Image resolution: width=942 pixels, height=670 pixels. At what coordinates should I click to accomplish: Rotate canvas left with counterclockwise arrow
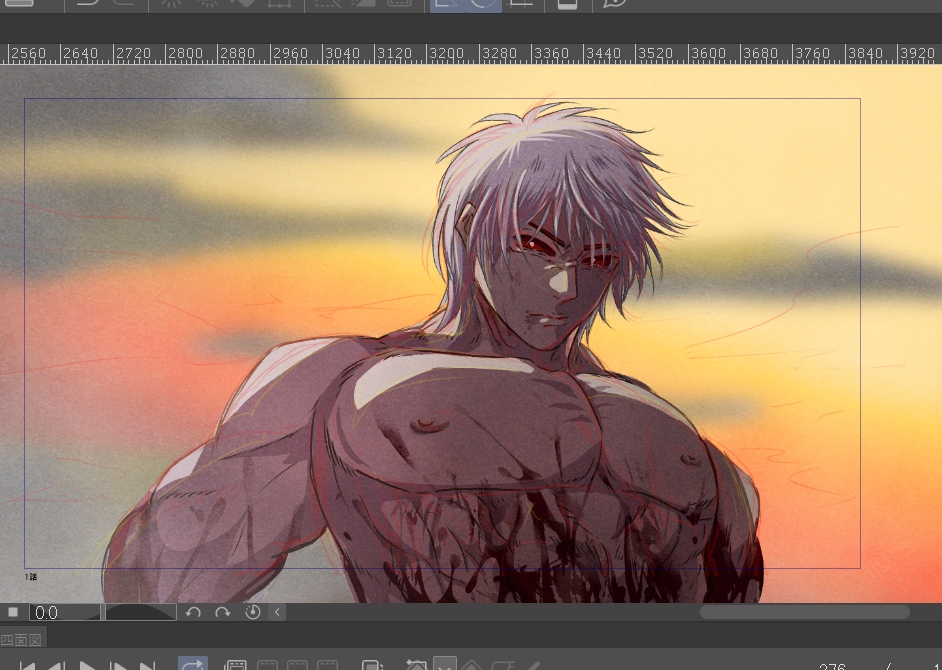[x=194, y=612]
